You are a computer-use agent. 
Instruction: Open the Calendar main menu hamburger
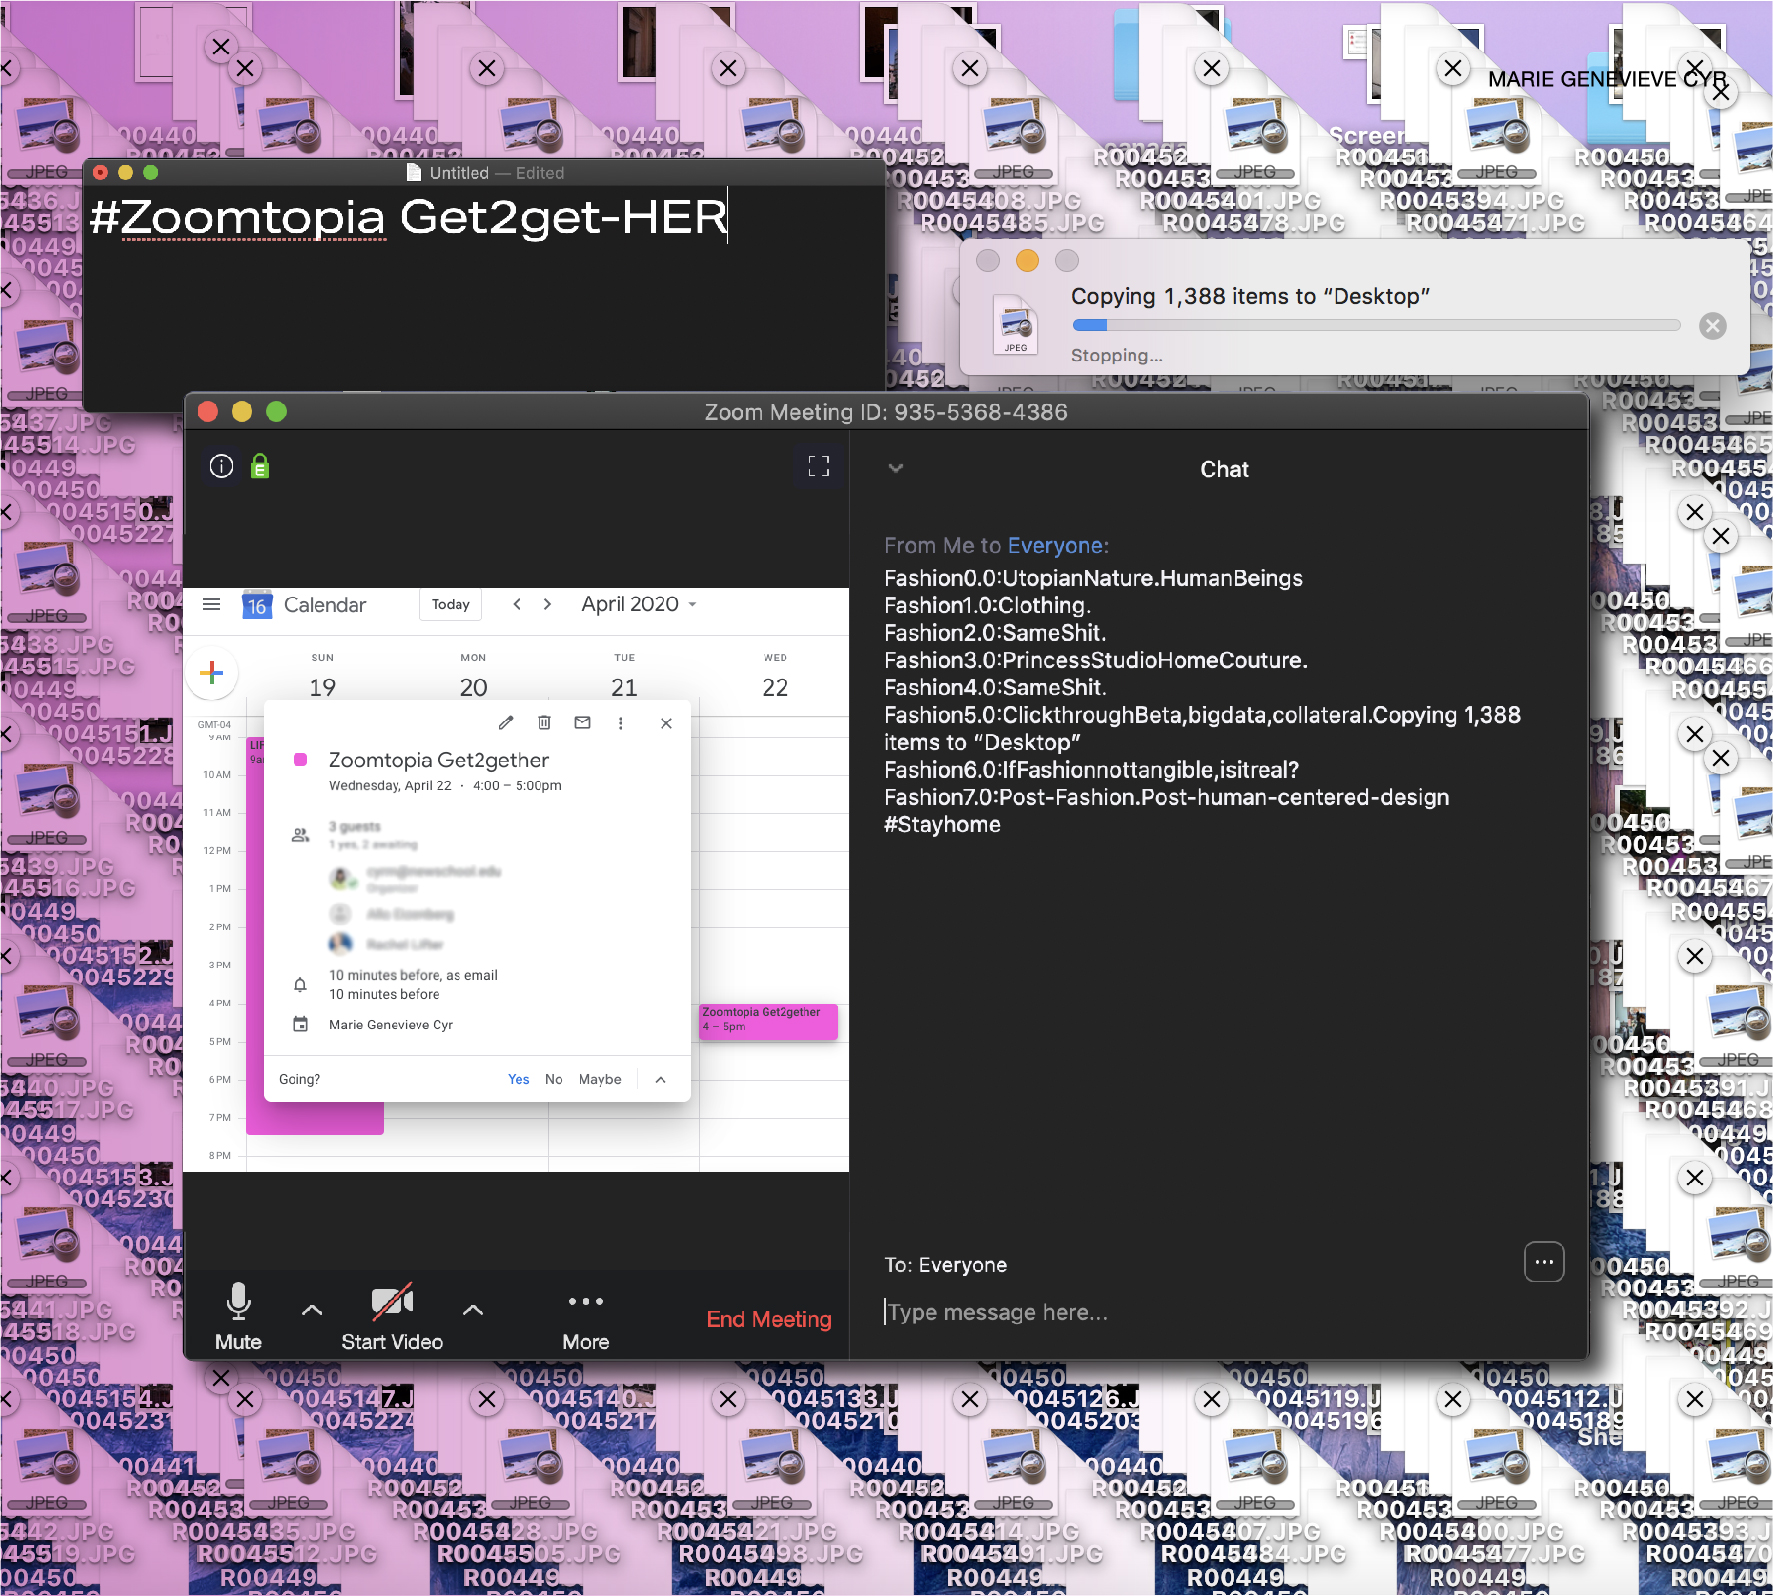click(x=212, y=604)
